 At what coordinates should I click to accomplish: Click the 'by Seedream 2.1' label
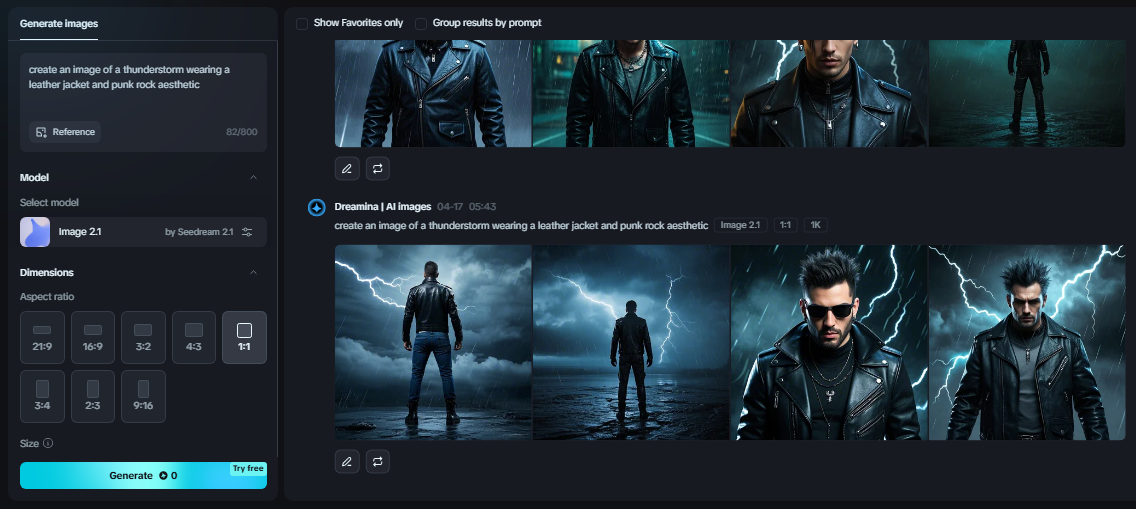(199, 232)
